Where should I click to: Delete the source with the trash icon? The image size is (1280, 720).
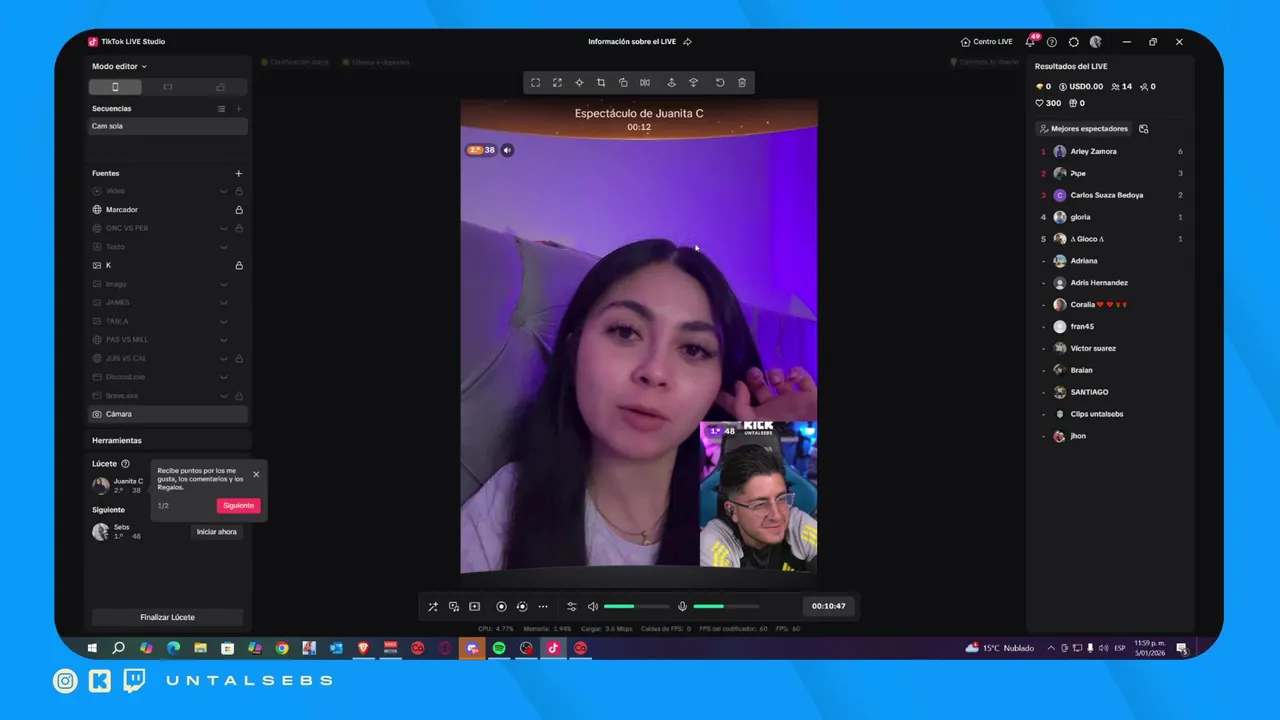pos(741,83)
